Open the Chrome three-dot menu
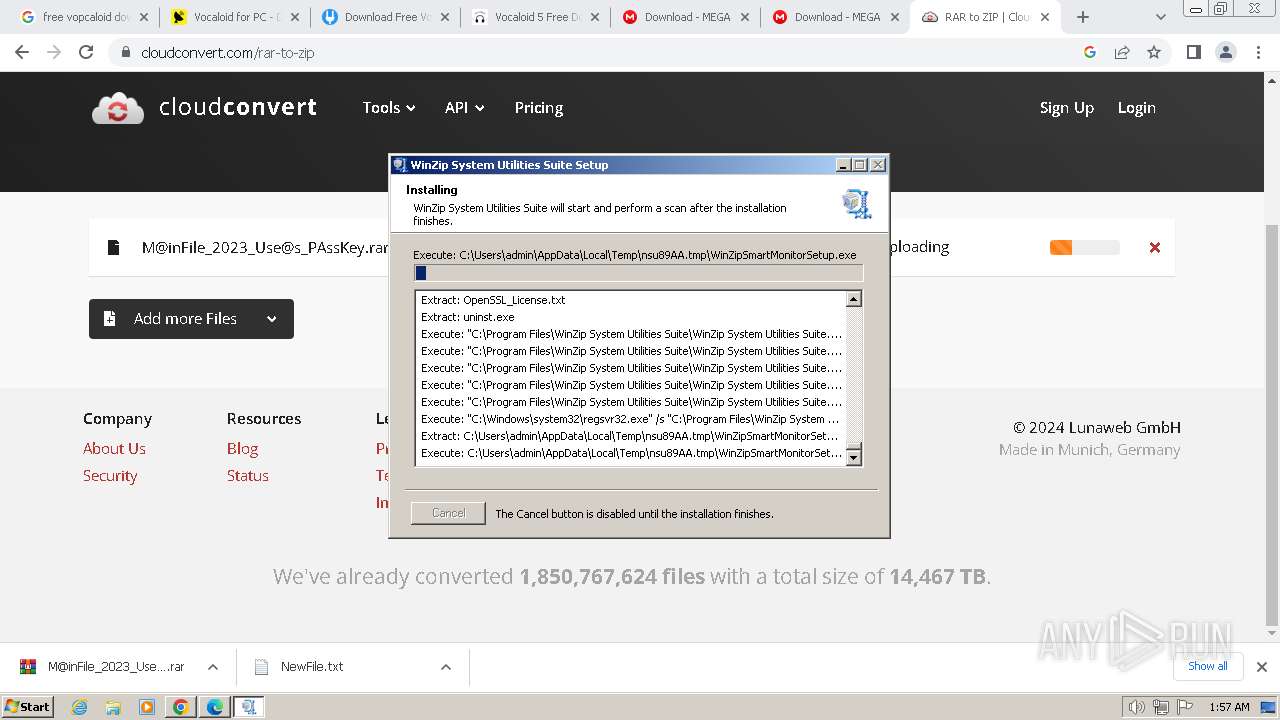Screen dimensions: 1280x720 1258,52
